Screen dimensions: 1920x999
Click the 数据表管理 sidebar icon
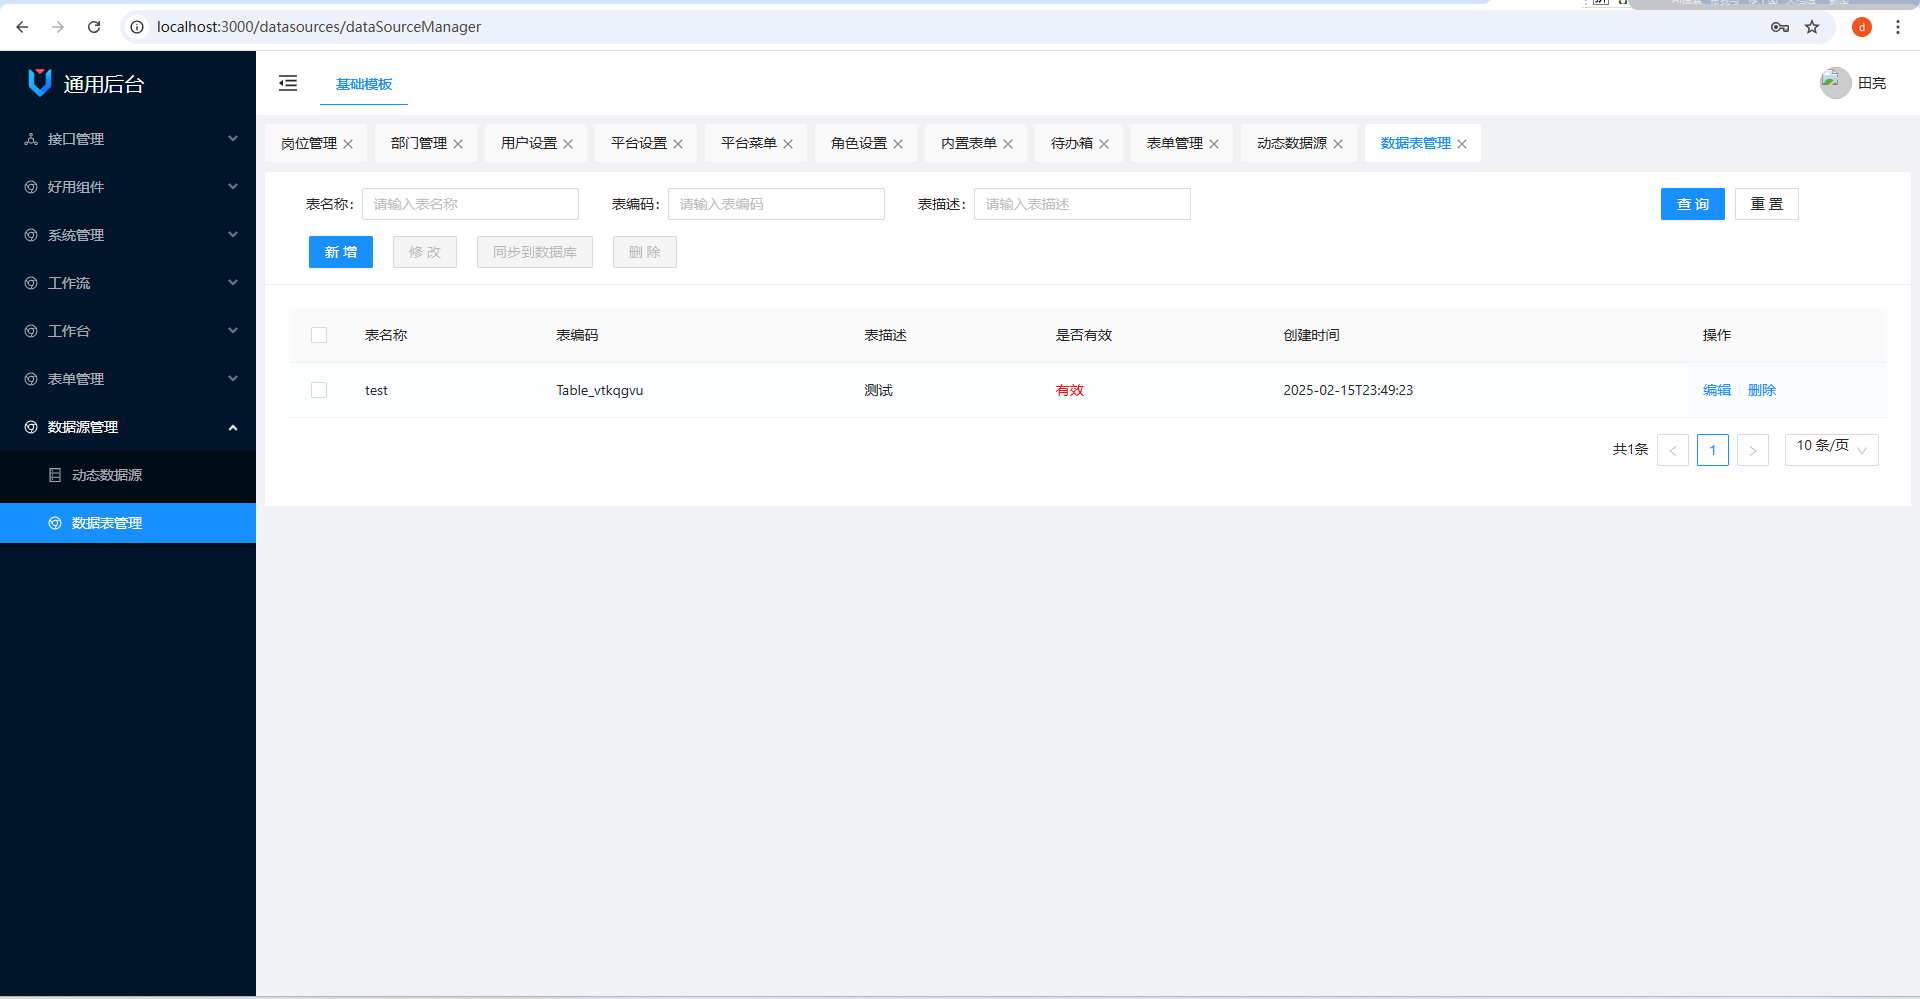(x=56, y=523)
